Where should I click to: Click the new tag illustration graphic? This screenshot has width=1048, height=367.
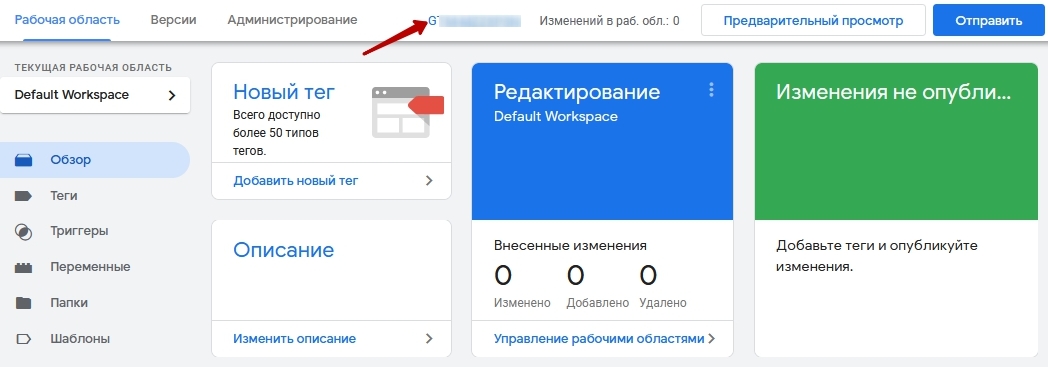point(408,112)
